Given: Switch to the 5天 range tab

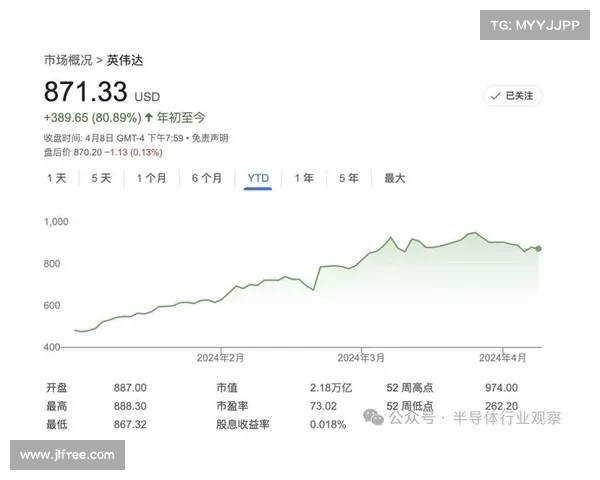Looking at the screenshot, I should click(x=101, y=178).
